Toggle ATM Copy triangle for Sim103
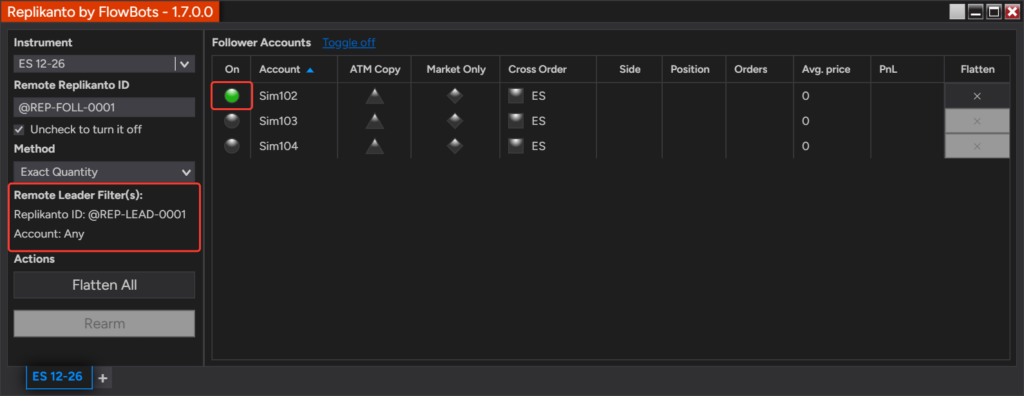 coord(374,121)
